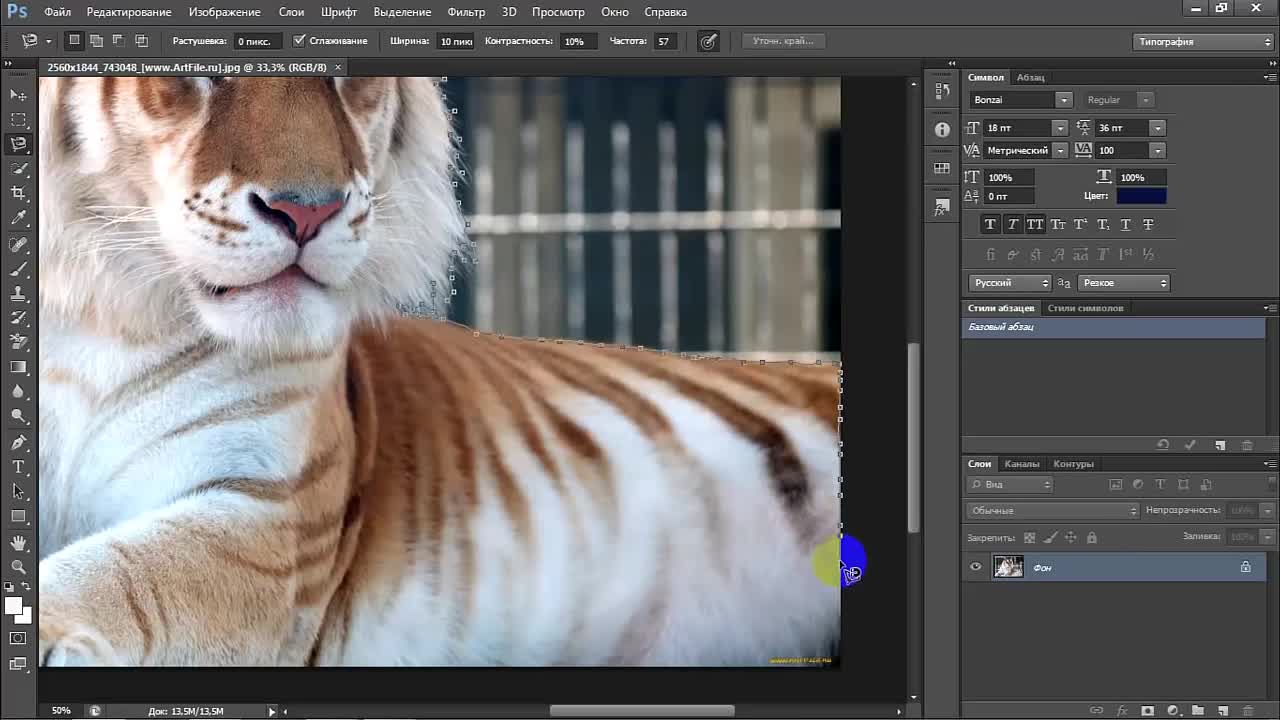The height and width of the screenshot is (720, 1280).
Task: Select the Gradient tool
Action: coord(18,367)
